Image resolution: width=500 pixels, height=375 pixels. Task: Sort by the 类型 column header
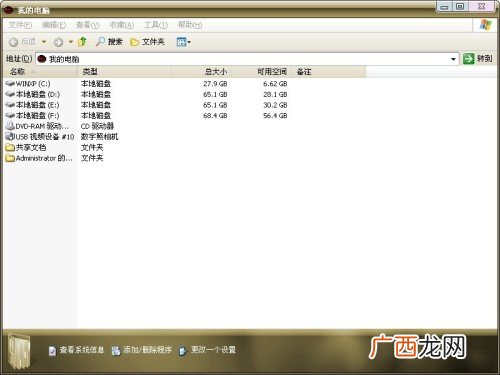tap(125, 72)
